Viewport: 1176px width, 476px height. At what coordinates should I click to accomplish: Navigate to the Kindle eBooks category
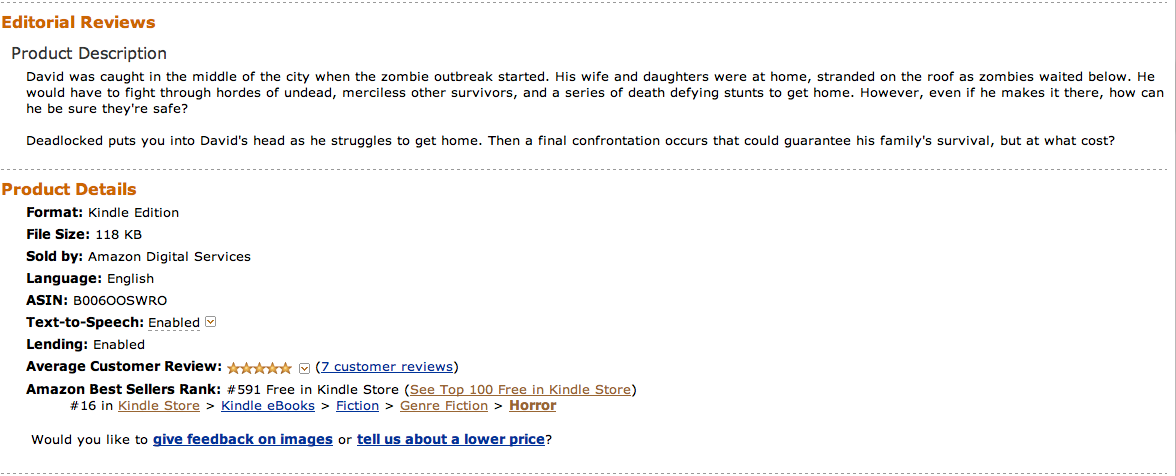point(268,406)
